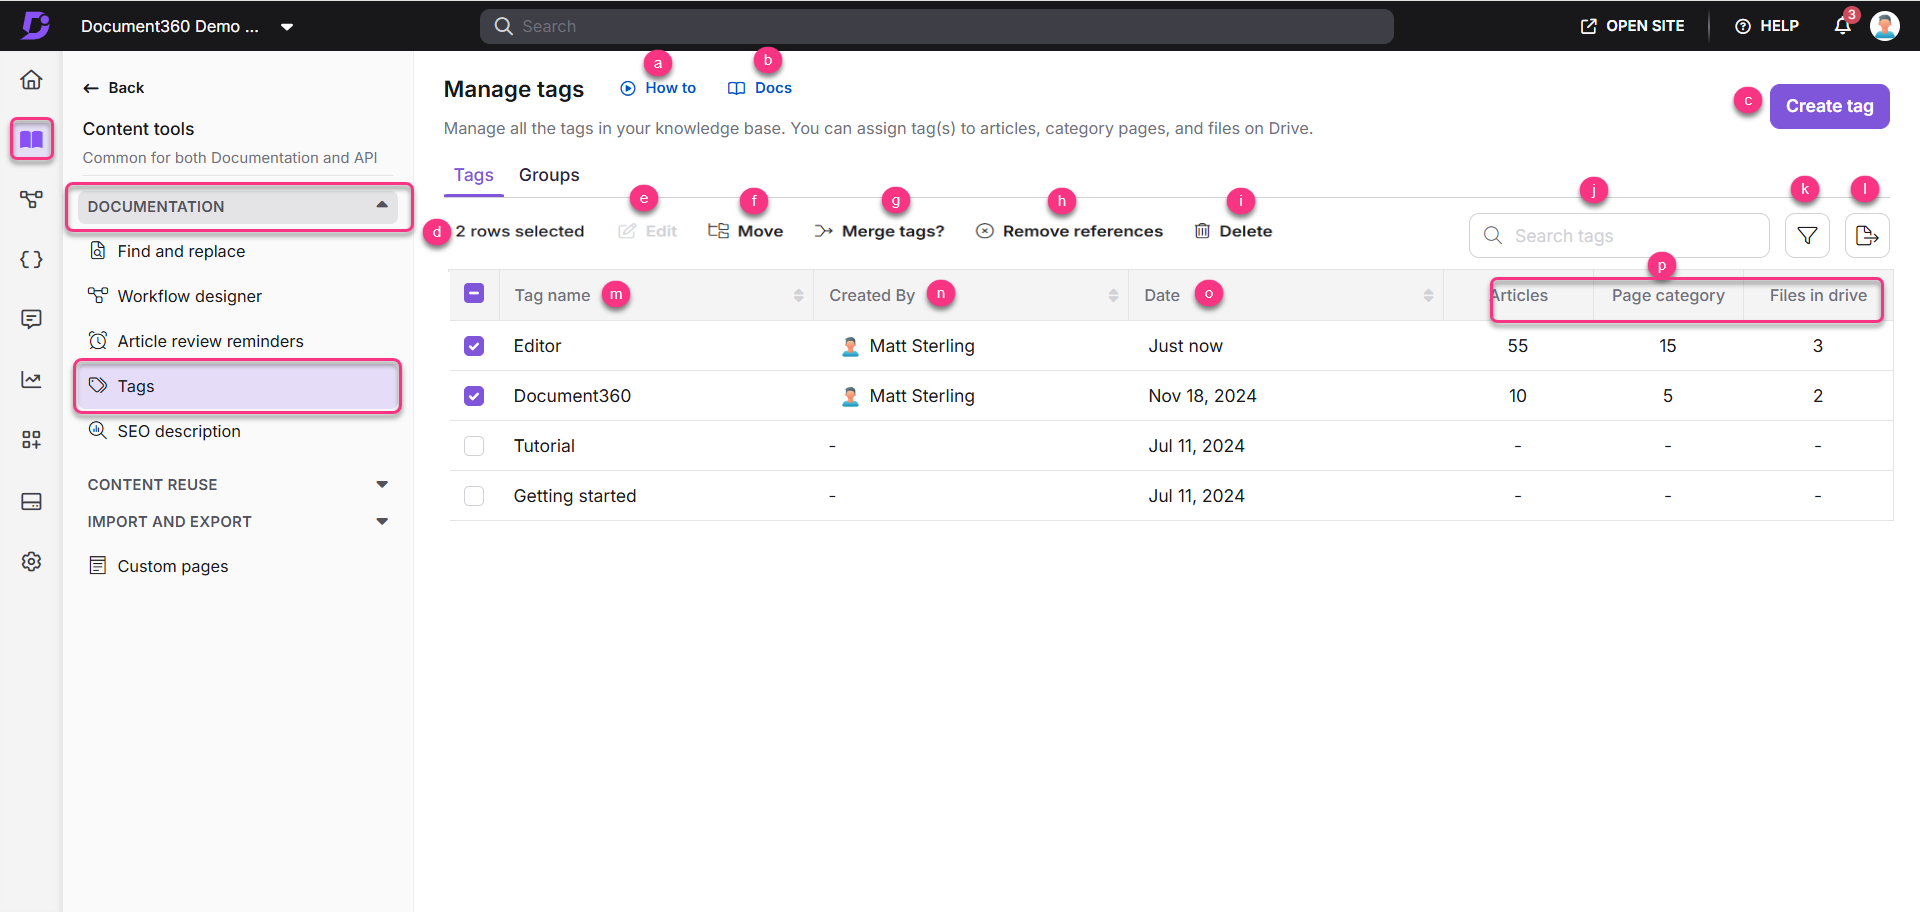Click the Remove references circle icon
Screen dimensions: 1920x912
tap(985, 231)
